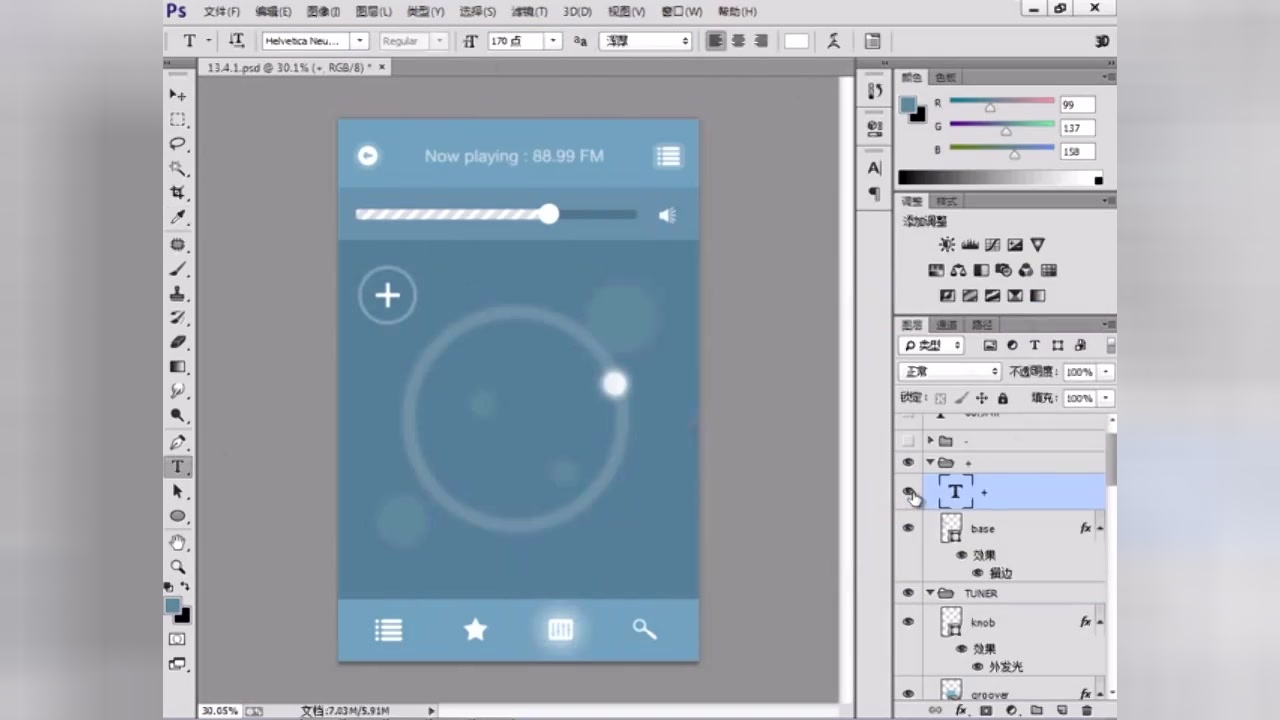Select the Lasso tool
The image size is (1280, 720).
(x=178, y=144)
